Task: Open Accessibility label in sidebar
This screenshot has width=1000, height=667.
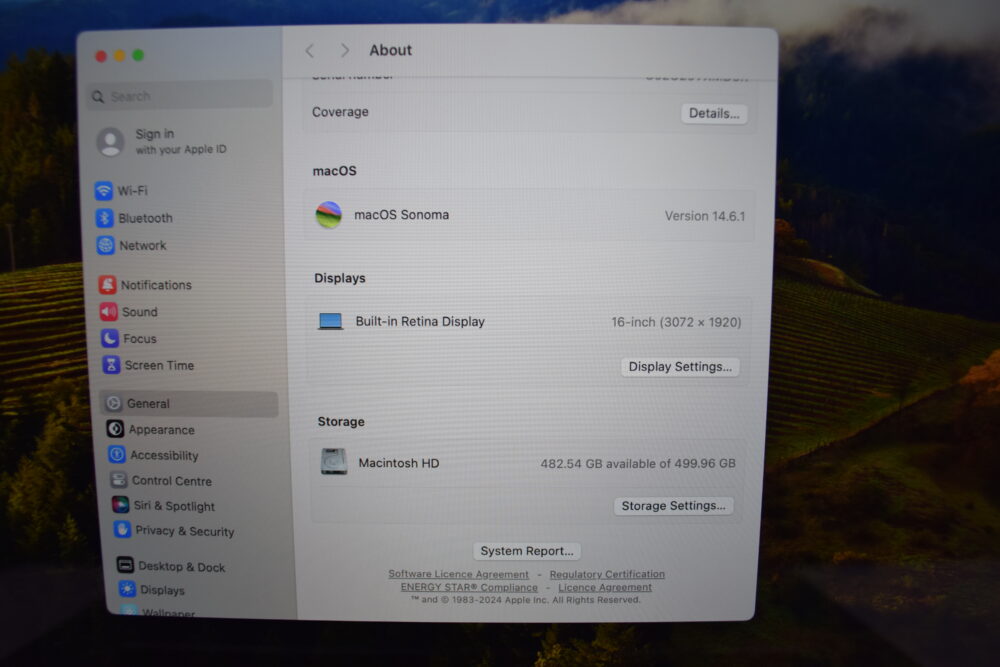Action: pos(165,455)
